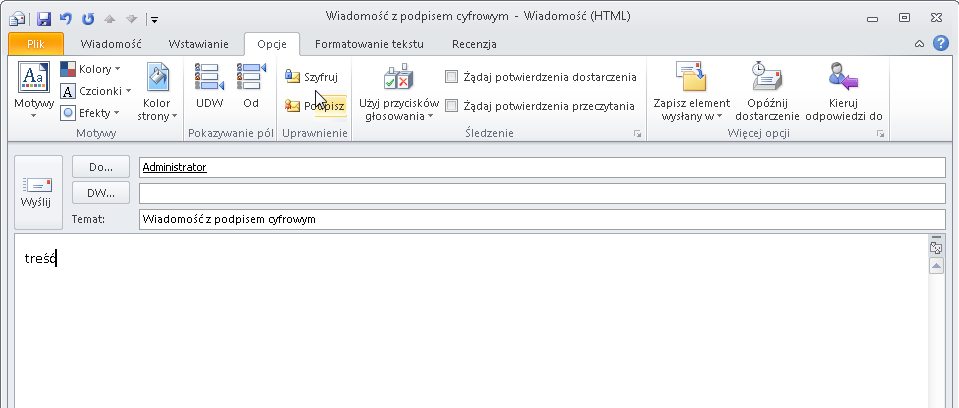Viewport: 959px width, 408px height.
Task: Open Kolor strony page color picker
Action: pyautogui.click(x=157, y=92)
